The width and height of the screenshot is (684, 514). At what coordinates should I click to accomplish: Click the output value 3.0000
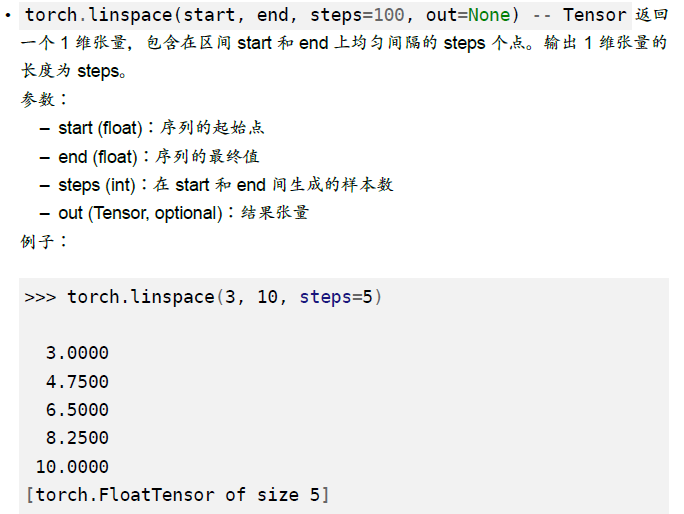pos(77,353)
